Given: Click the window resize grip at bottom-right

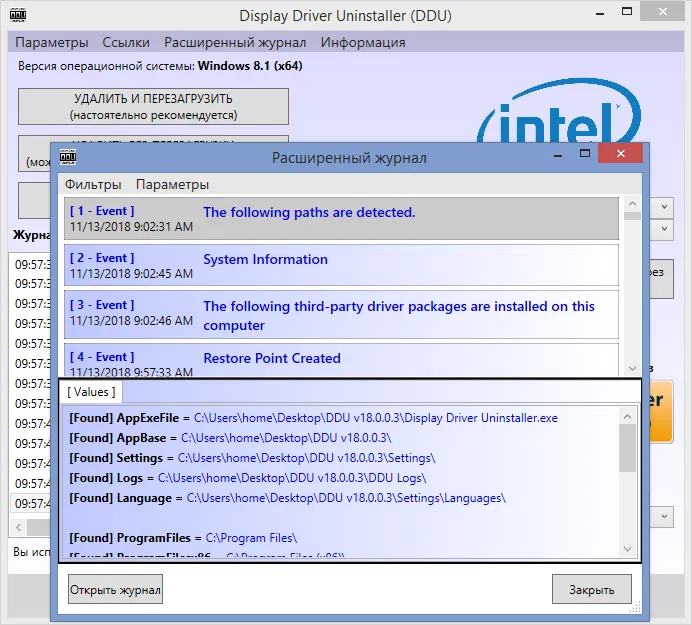Looking at the screenshot, I should pos(635,607).
